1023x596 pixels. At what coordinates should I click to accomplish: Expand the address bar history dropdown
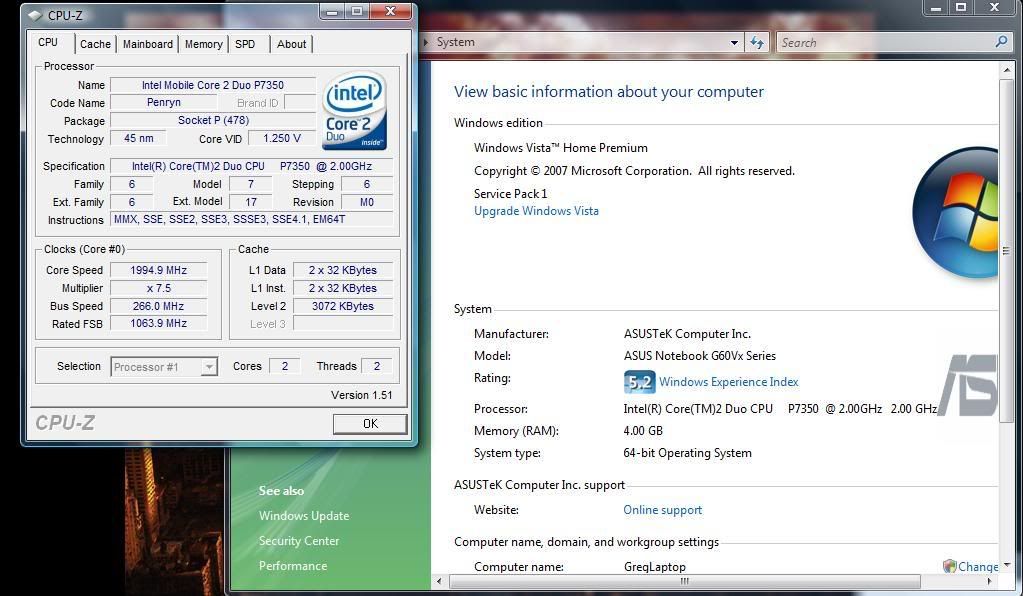tap(734, 43)
